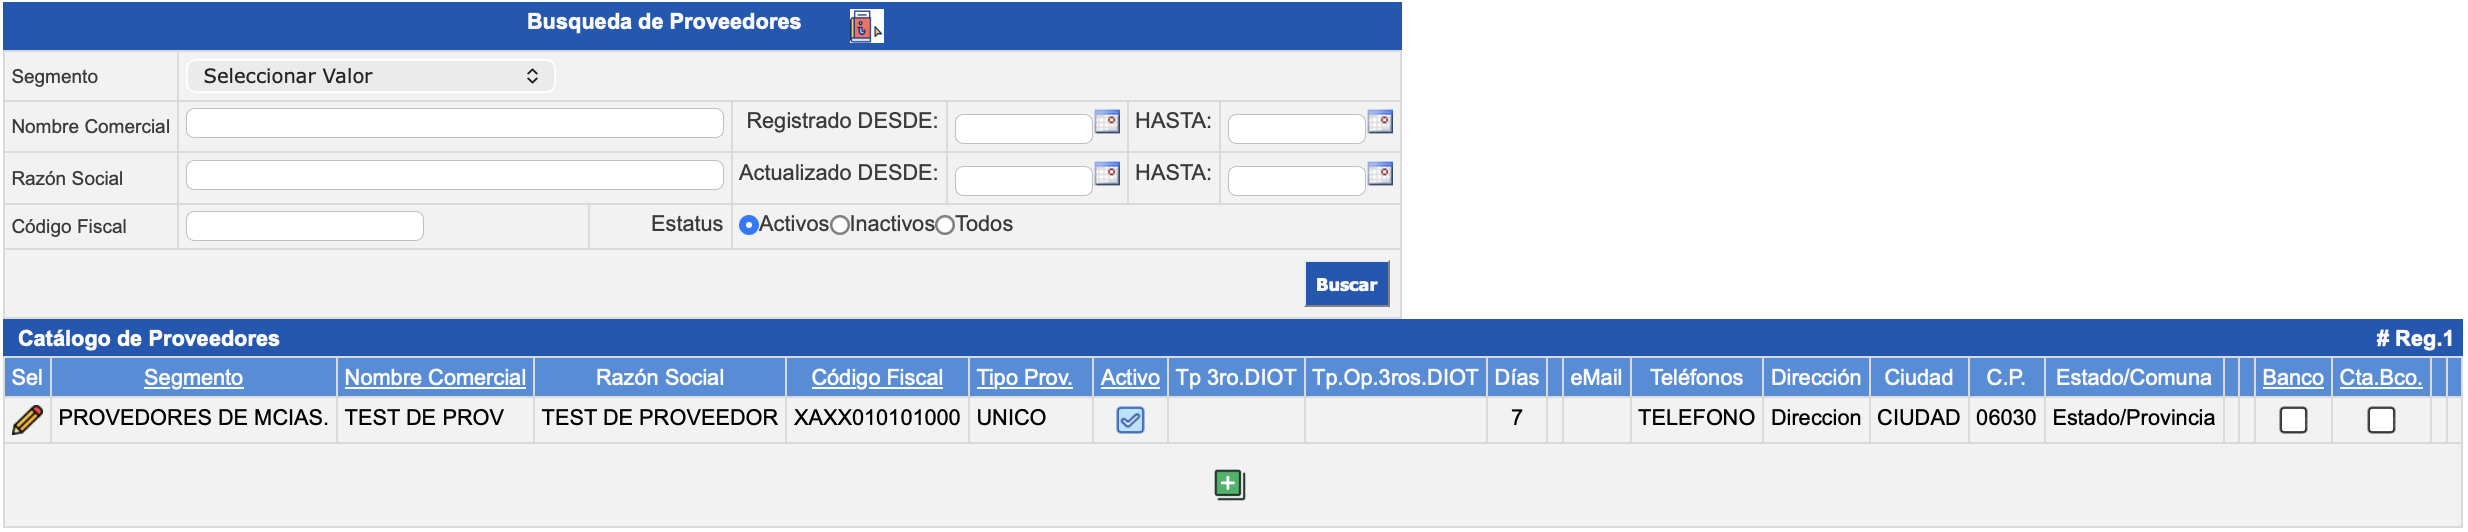Select the Todos status radio button
The height and width of the screenshot is (532, 2468).
coord(945,225)
